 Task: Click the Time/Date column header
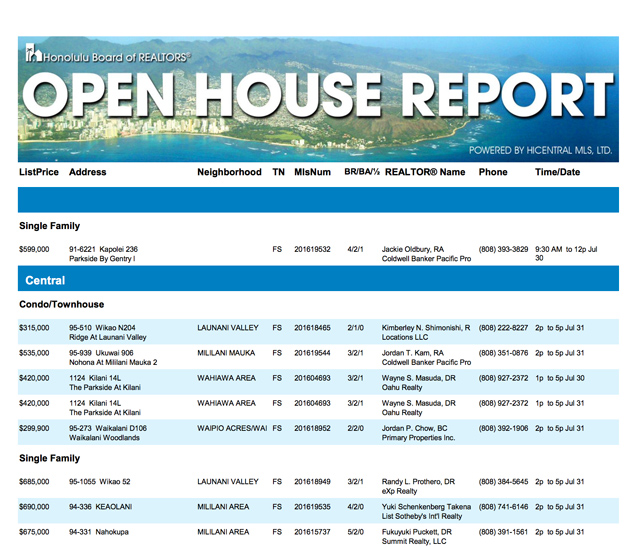558,172
